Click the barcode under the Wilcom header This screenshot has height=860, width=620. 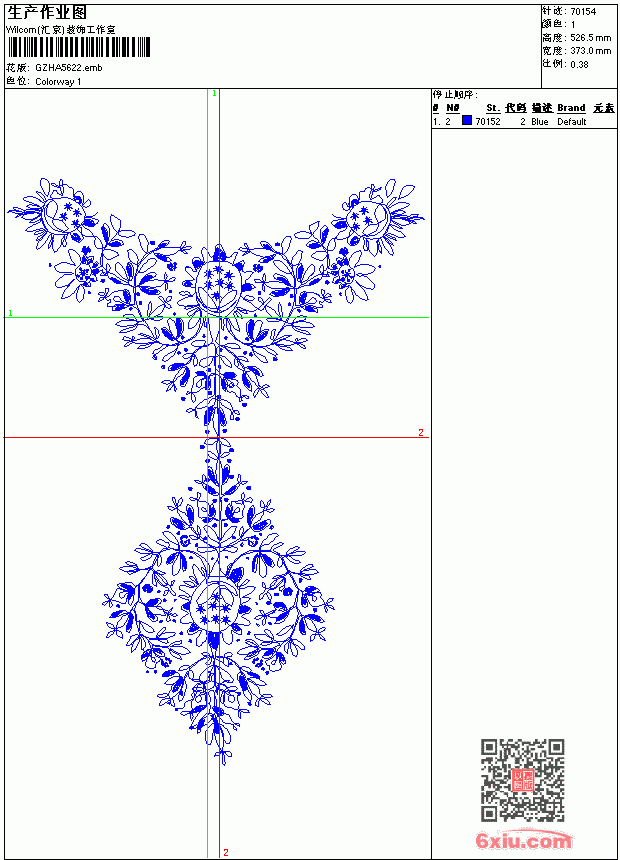click(x=78, y=47)
